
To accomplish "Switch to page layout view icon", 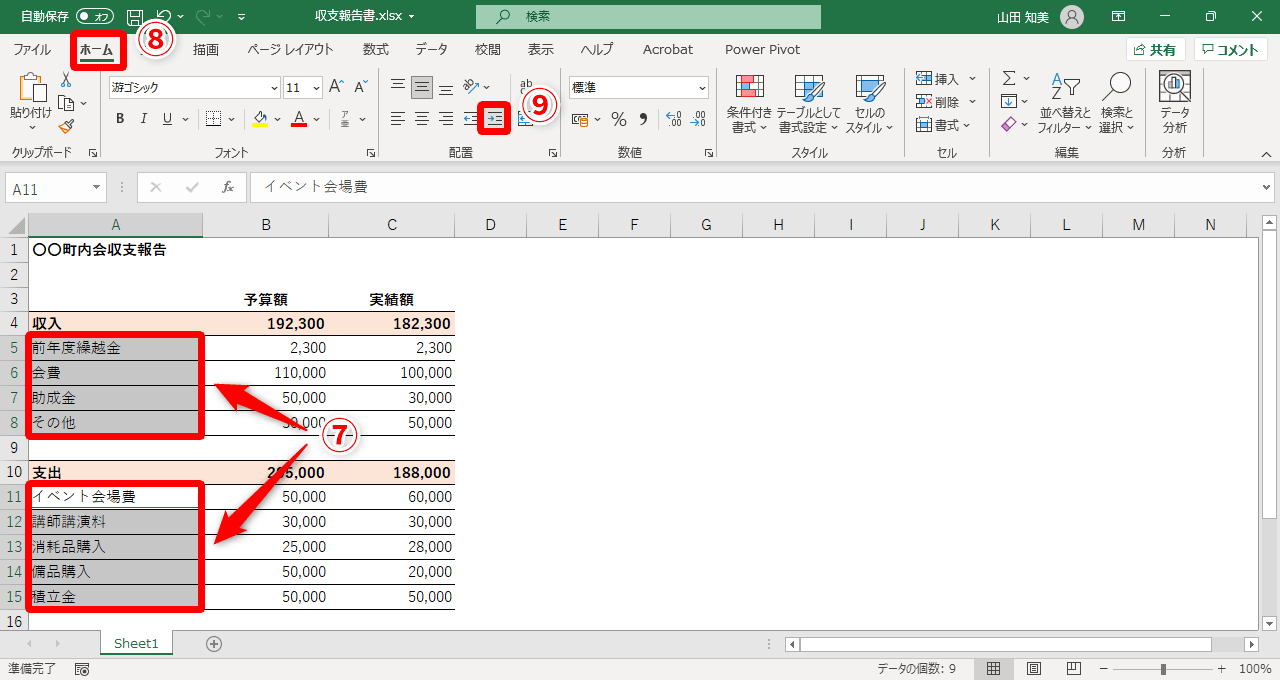I will click(1034, 668).
